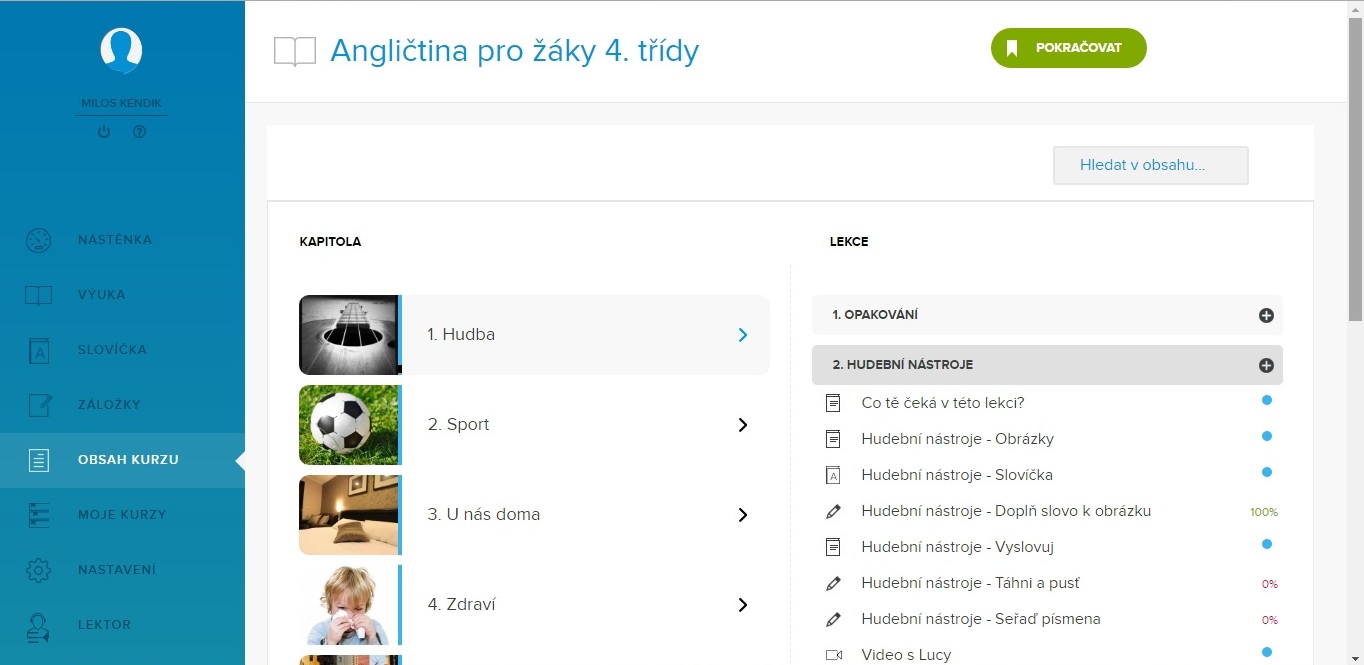
Task: Click the 100% progress indicator
Action: click(1264, 512)
